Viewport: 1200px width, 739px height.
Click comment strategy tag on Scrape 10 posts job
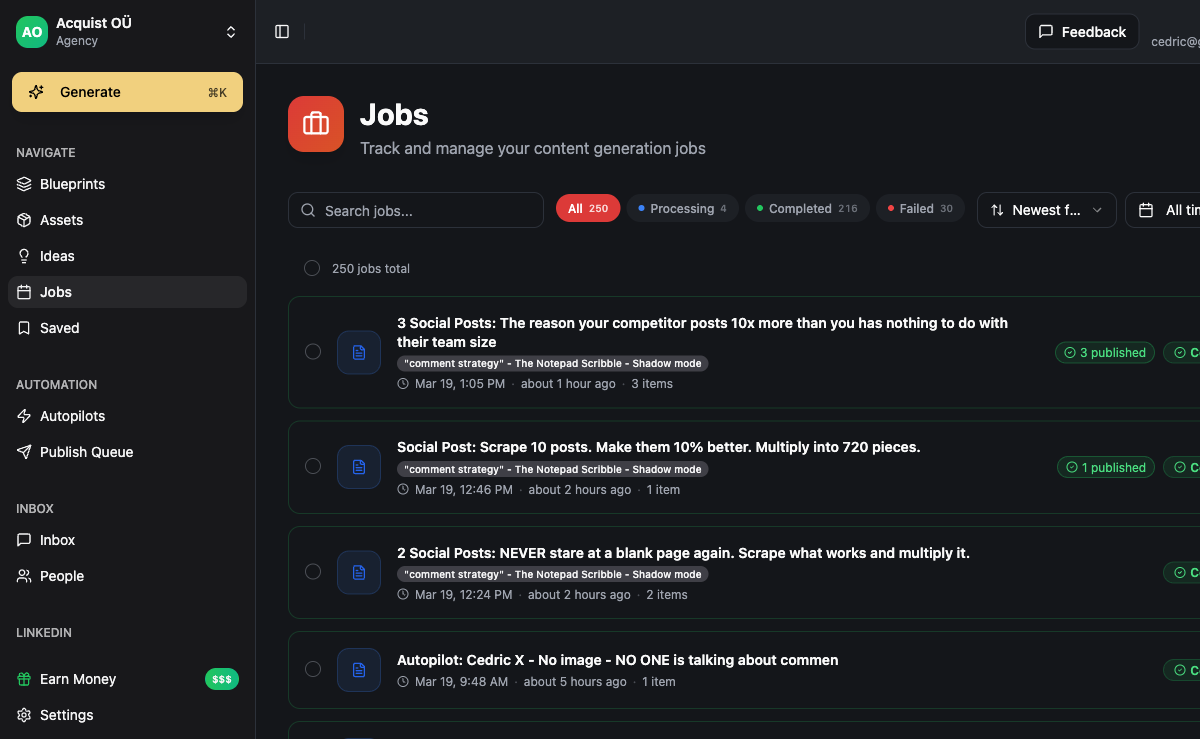coord(553,469)
